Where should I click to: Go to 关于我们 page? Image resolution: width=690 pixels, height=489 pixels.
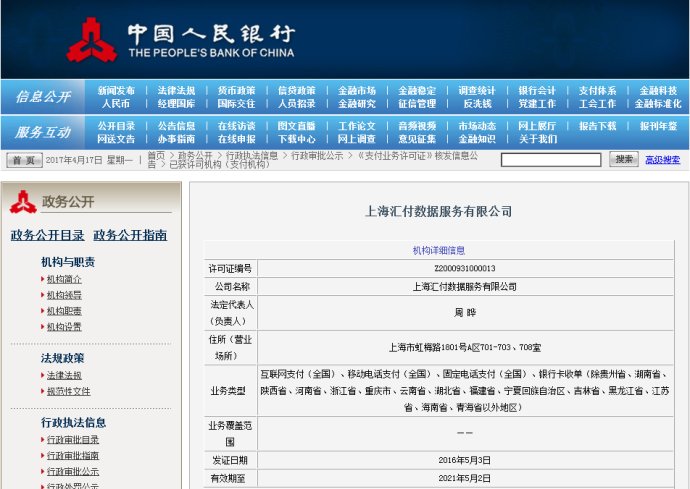click(537, 139)
